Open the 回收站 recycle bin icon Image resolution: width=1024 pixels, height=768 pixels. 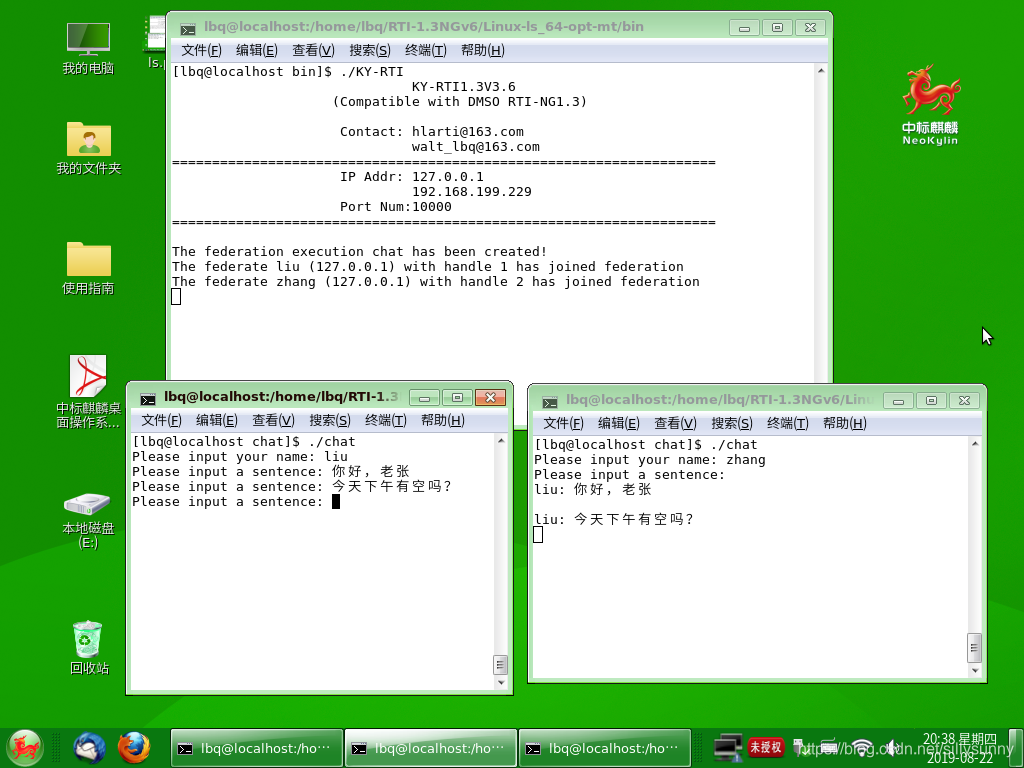(88, 648)
